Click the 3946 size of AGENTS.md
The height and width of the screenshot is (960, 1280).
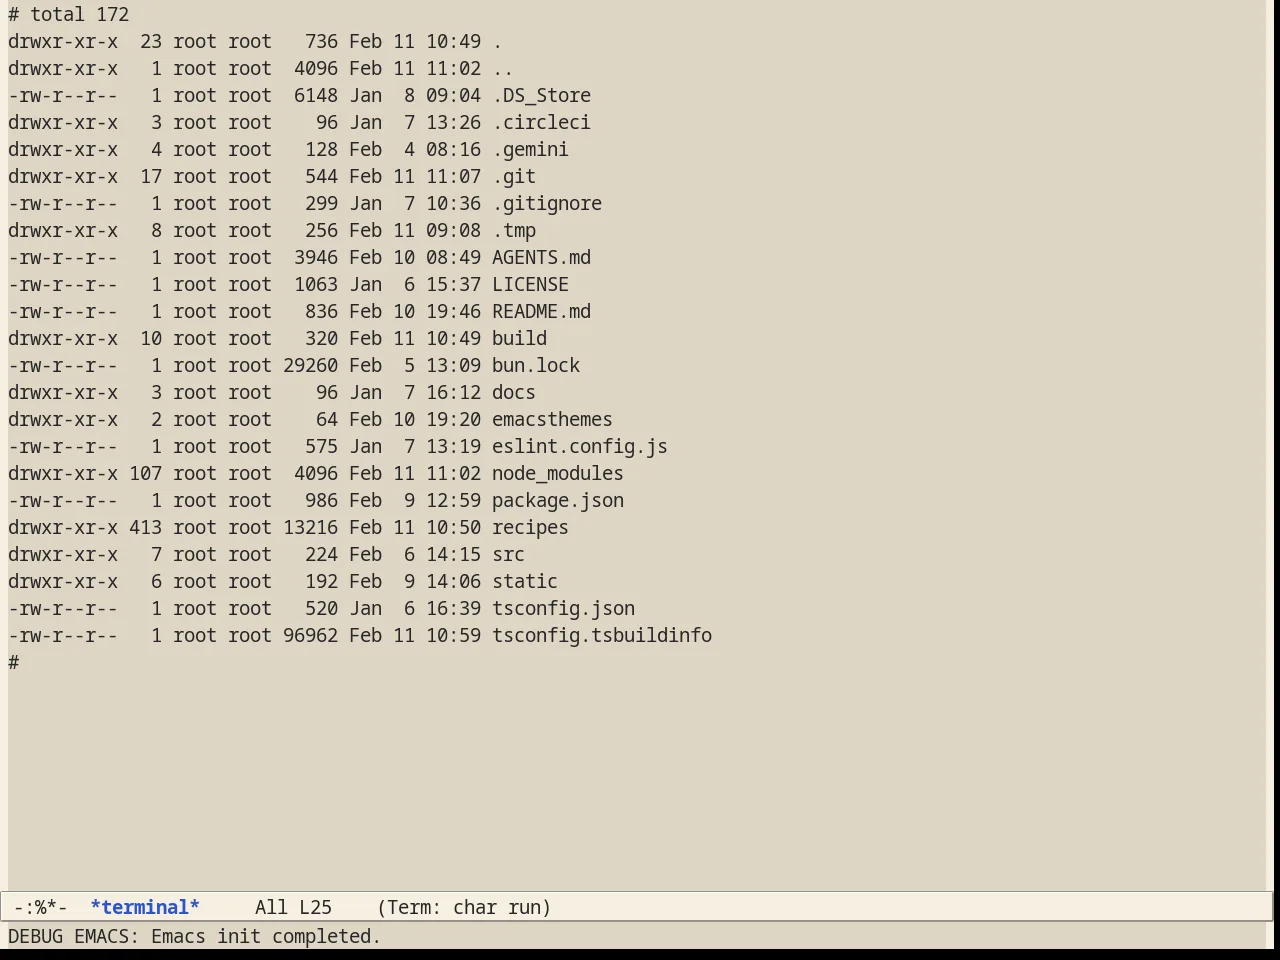(x=316, y=257)
